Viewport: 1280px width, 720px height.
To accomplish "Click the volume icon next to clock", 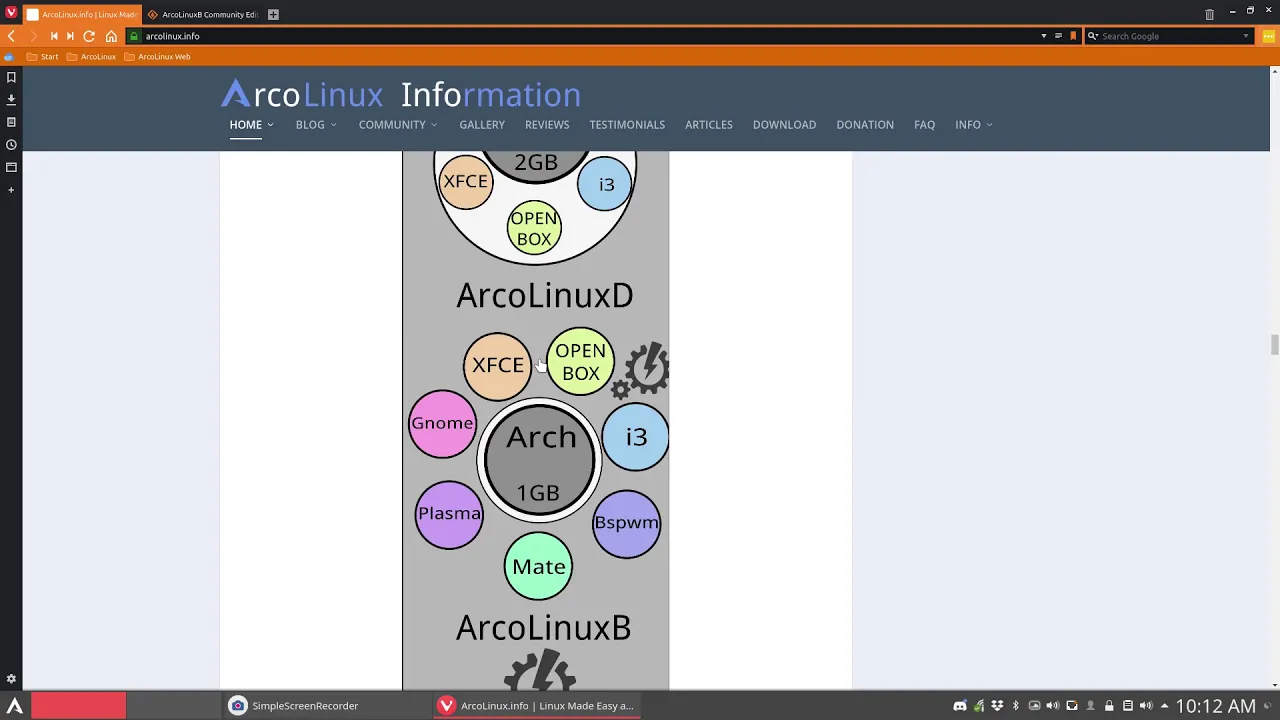I will [1146, 706].
